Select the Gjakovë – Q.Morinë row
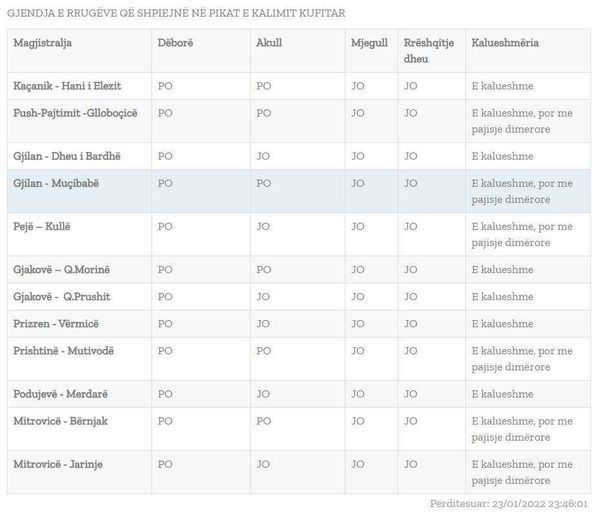600x512 pixels. [x=299, y=270]
